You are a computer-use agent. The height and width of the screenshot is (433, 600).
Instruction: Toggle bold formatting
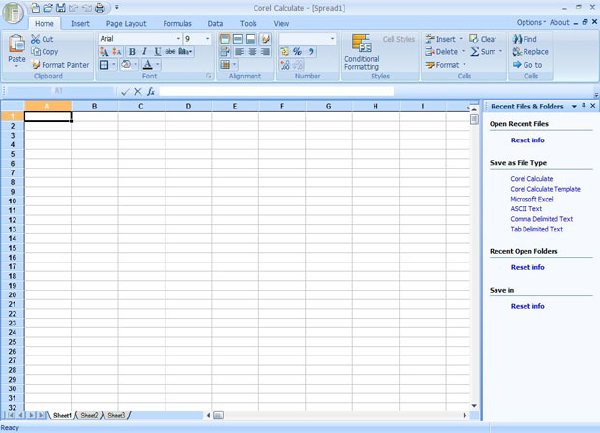coord(132,52)
